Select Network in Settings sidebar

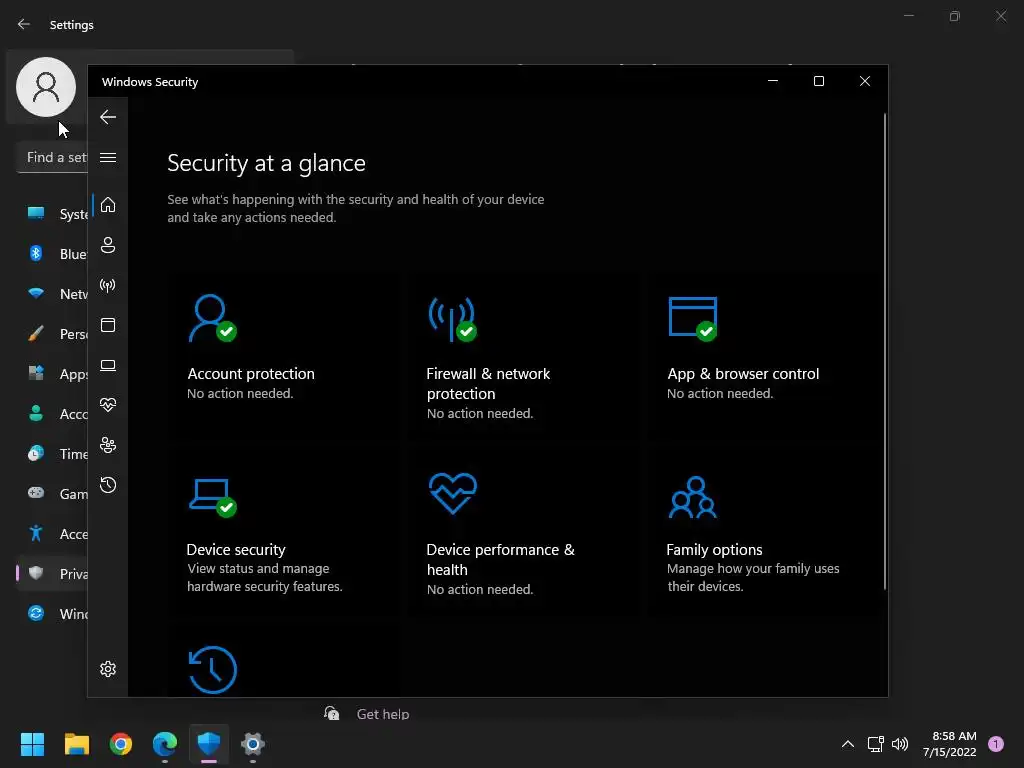point(52,294)
